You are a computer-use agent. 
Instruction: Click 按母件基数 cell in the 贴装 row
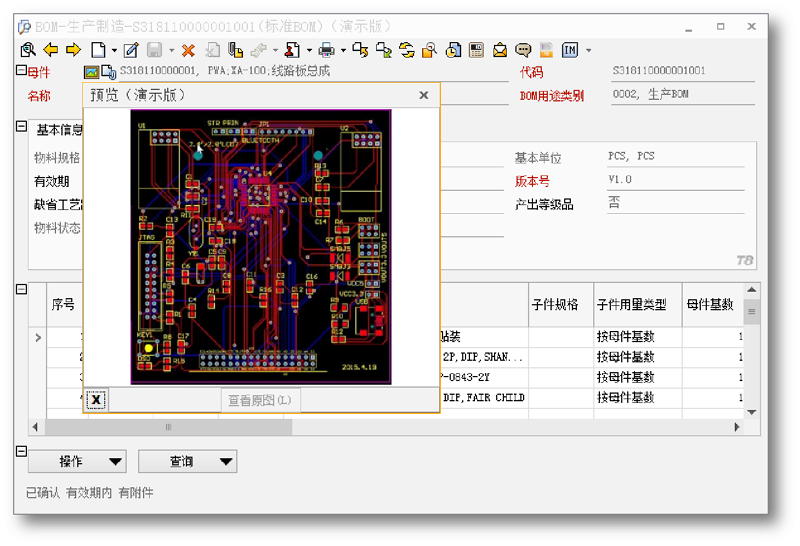(638, 337)
